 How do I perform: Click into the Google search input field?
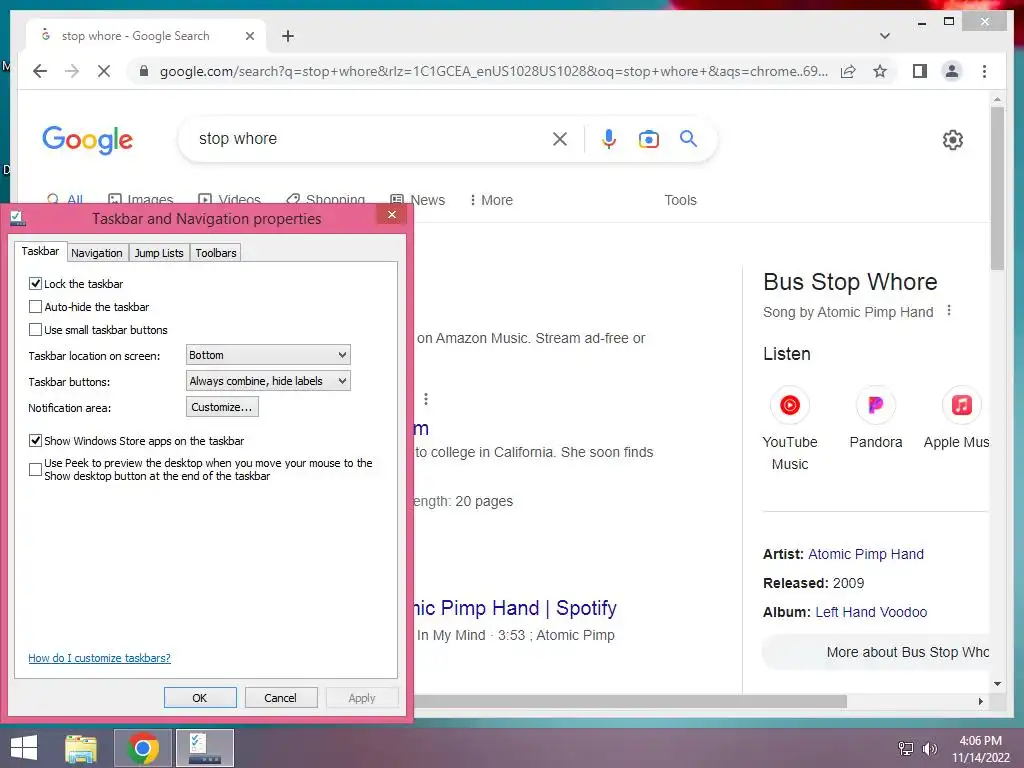(x=370, y=138)
